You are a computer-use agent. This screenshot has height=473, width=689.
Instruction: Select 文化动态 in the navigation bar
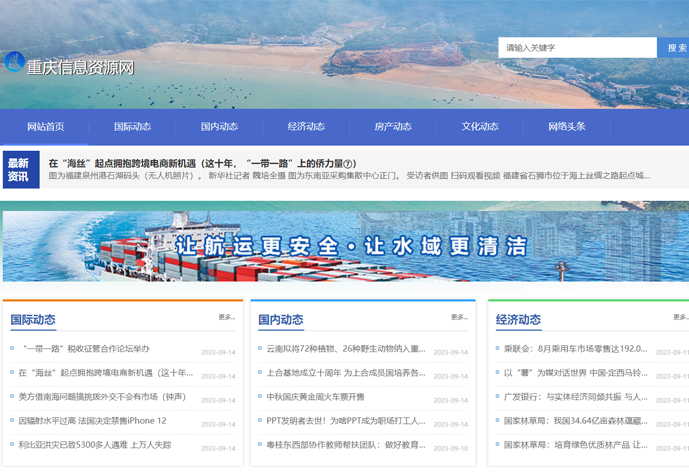[479, 127]
